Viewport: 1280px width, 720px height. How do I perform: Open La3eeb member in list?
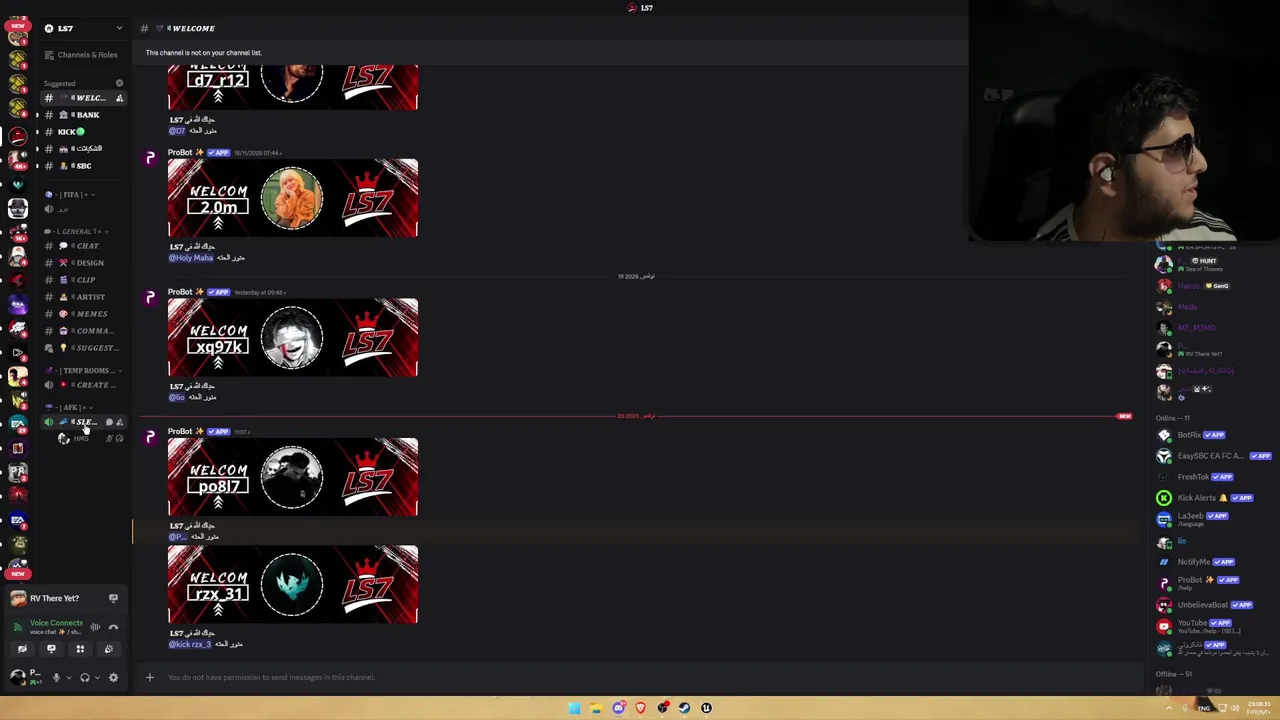point(1212,519)
